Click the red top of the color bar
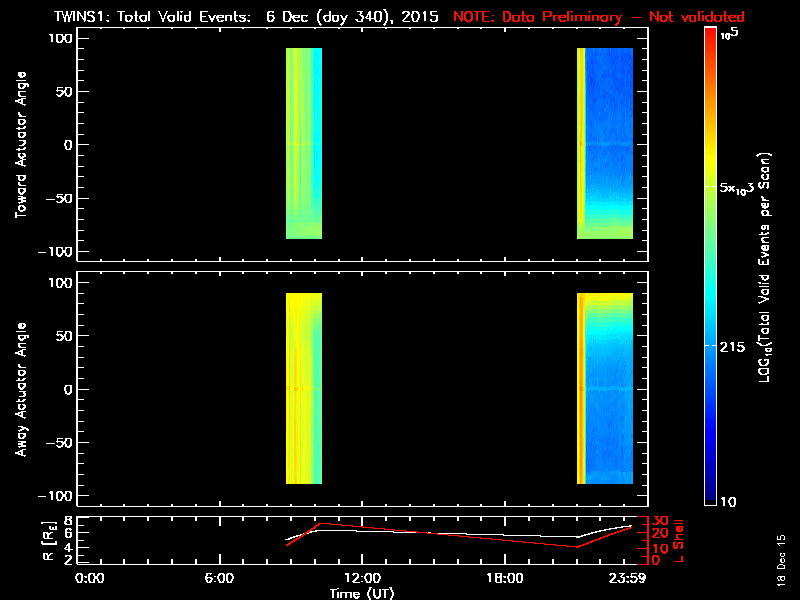Viewport: 800px width, 600px height. [710, 40]
